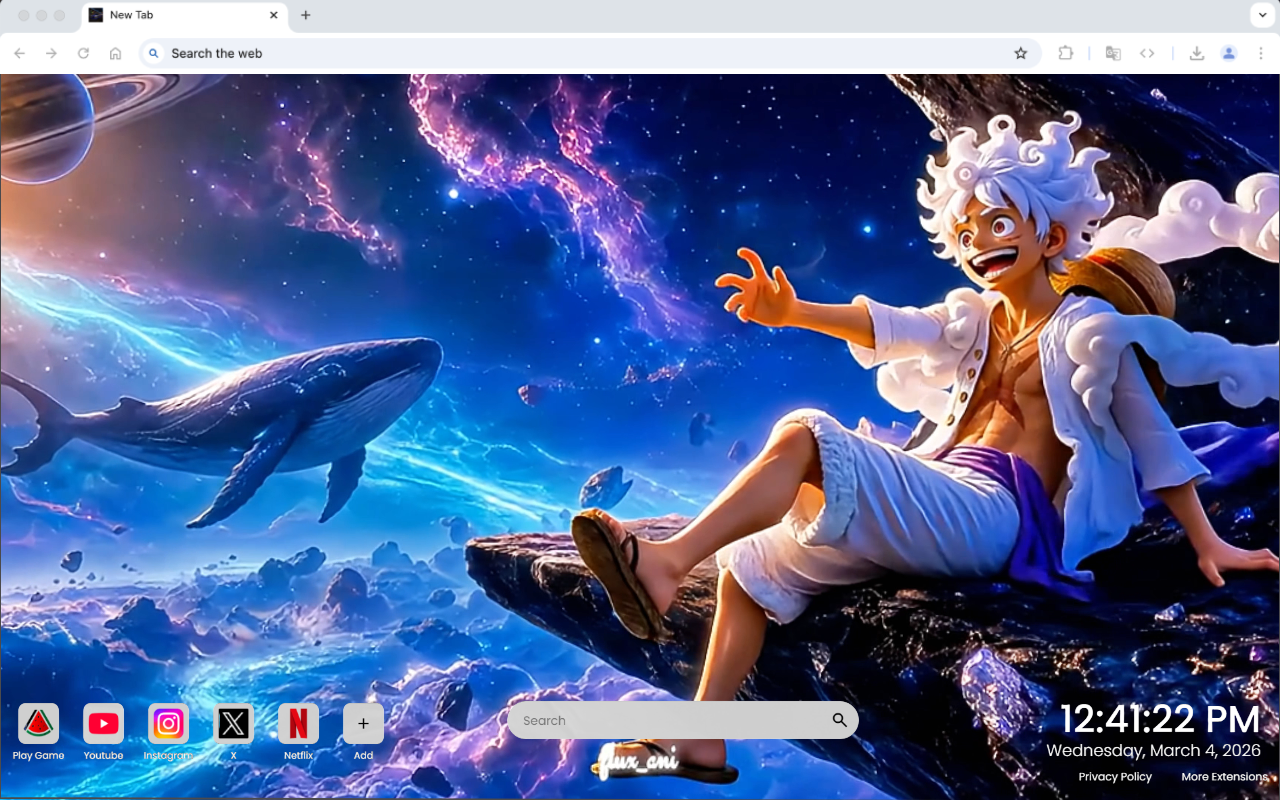The height and width of the screenshot is (800, 1280).
Task: Show the downloads panel
Action: click(x=1196, y=53)
